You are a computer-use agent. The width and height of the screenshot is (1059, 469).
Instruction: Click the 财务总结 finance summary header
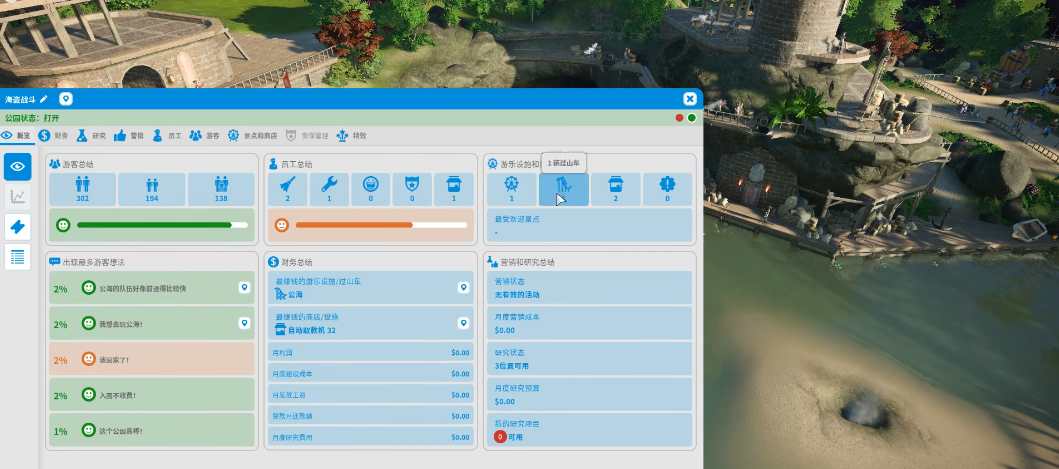[x=290, y=262]
